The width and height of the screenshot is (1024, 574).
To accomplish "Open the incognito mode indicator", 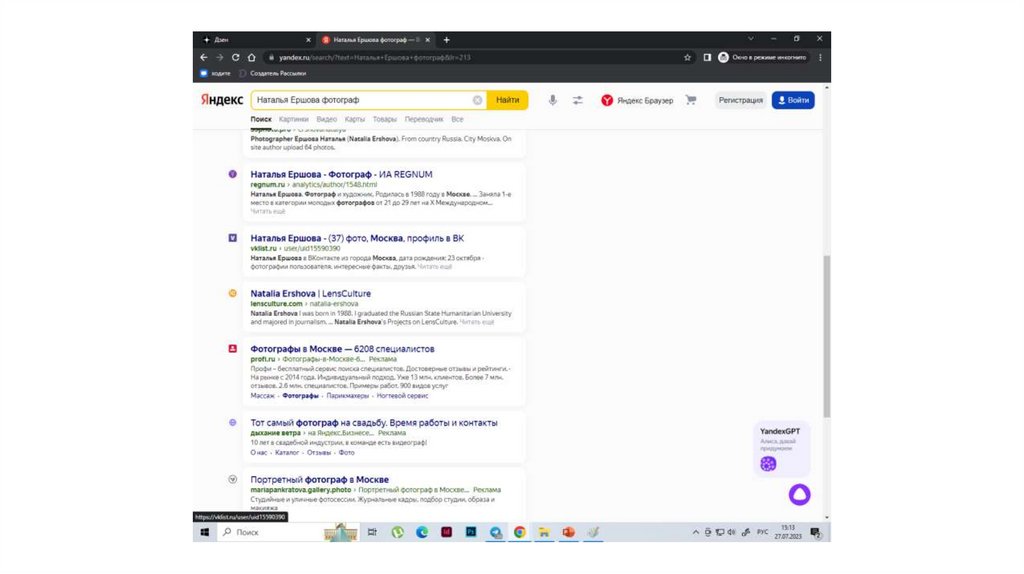I will point(762,57).
